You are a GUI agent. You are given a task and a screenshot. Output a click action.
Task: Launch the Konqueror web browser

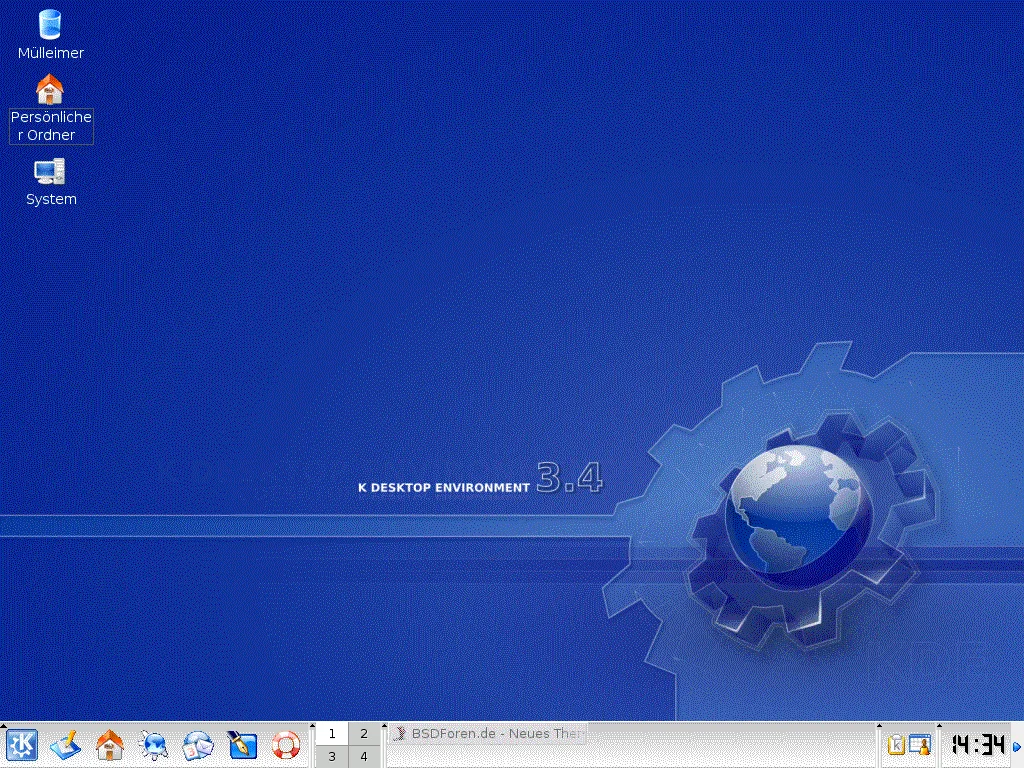154,745
